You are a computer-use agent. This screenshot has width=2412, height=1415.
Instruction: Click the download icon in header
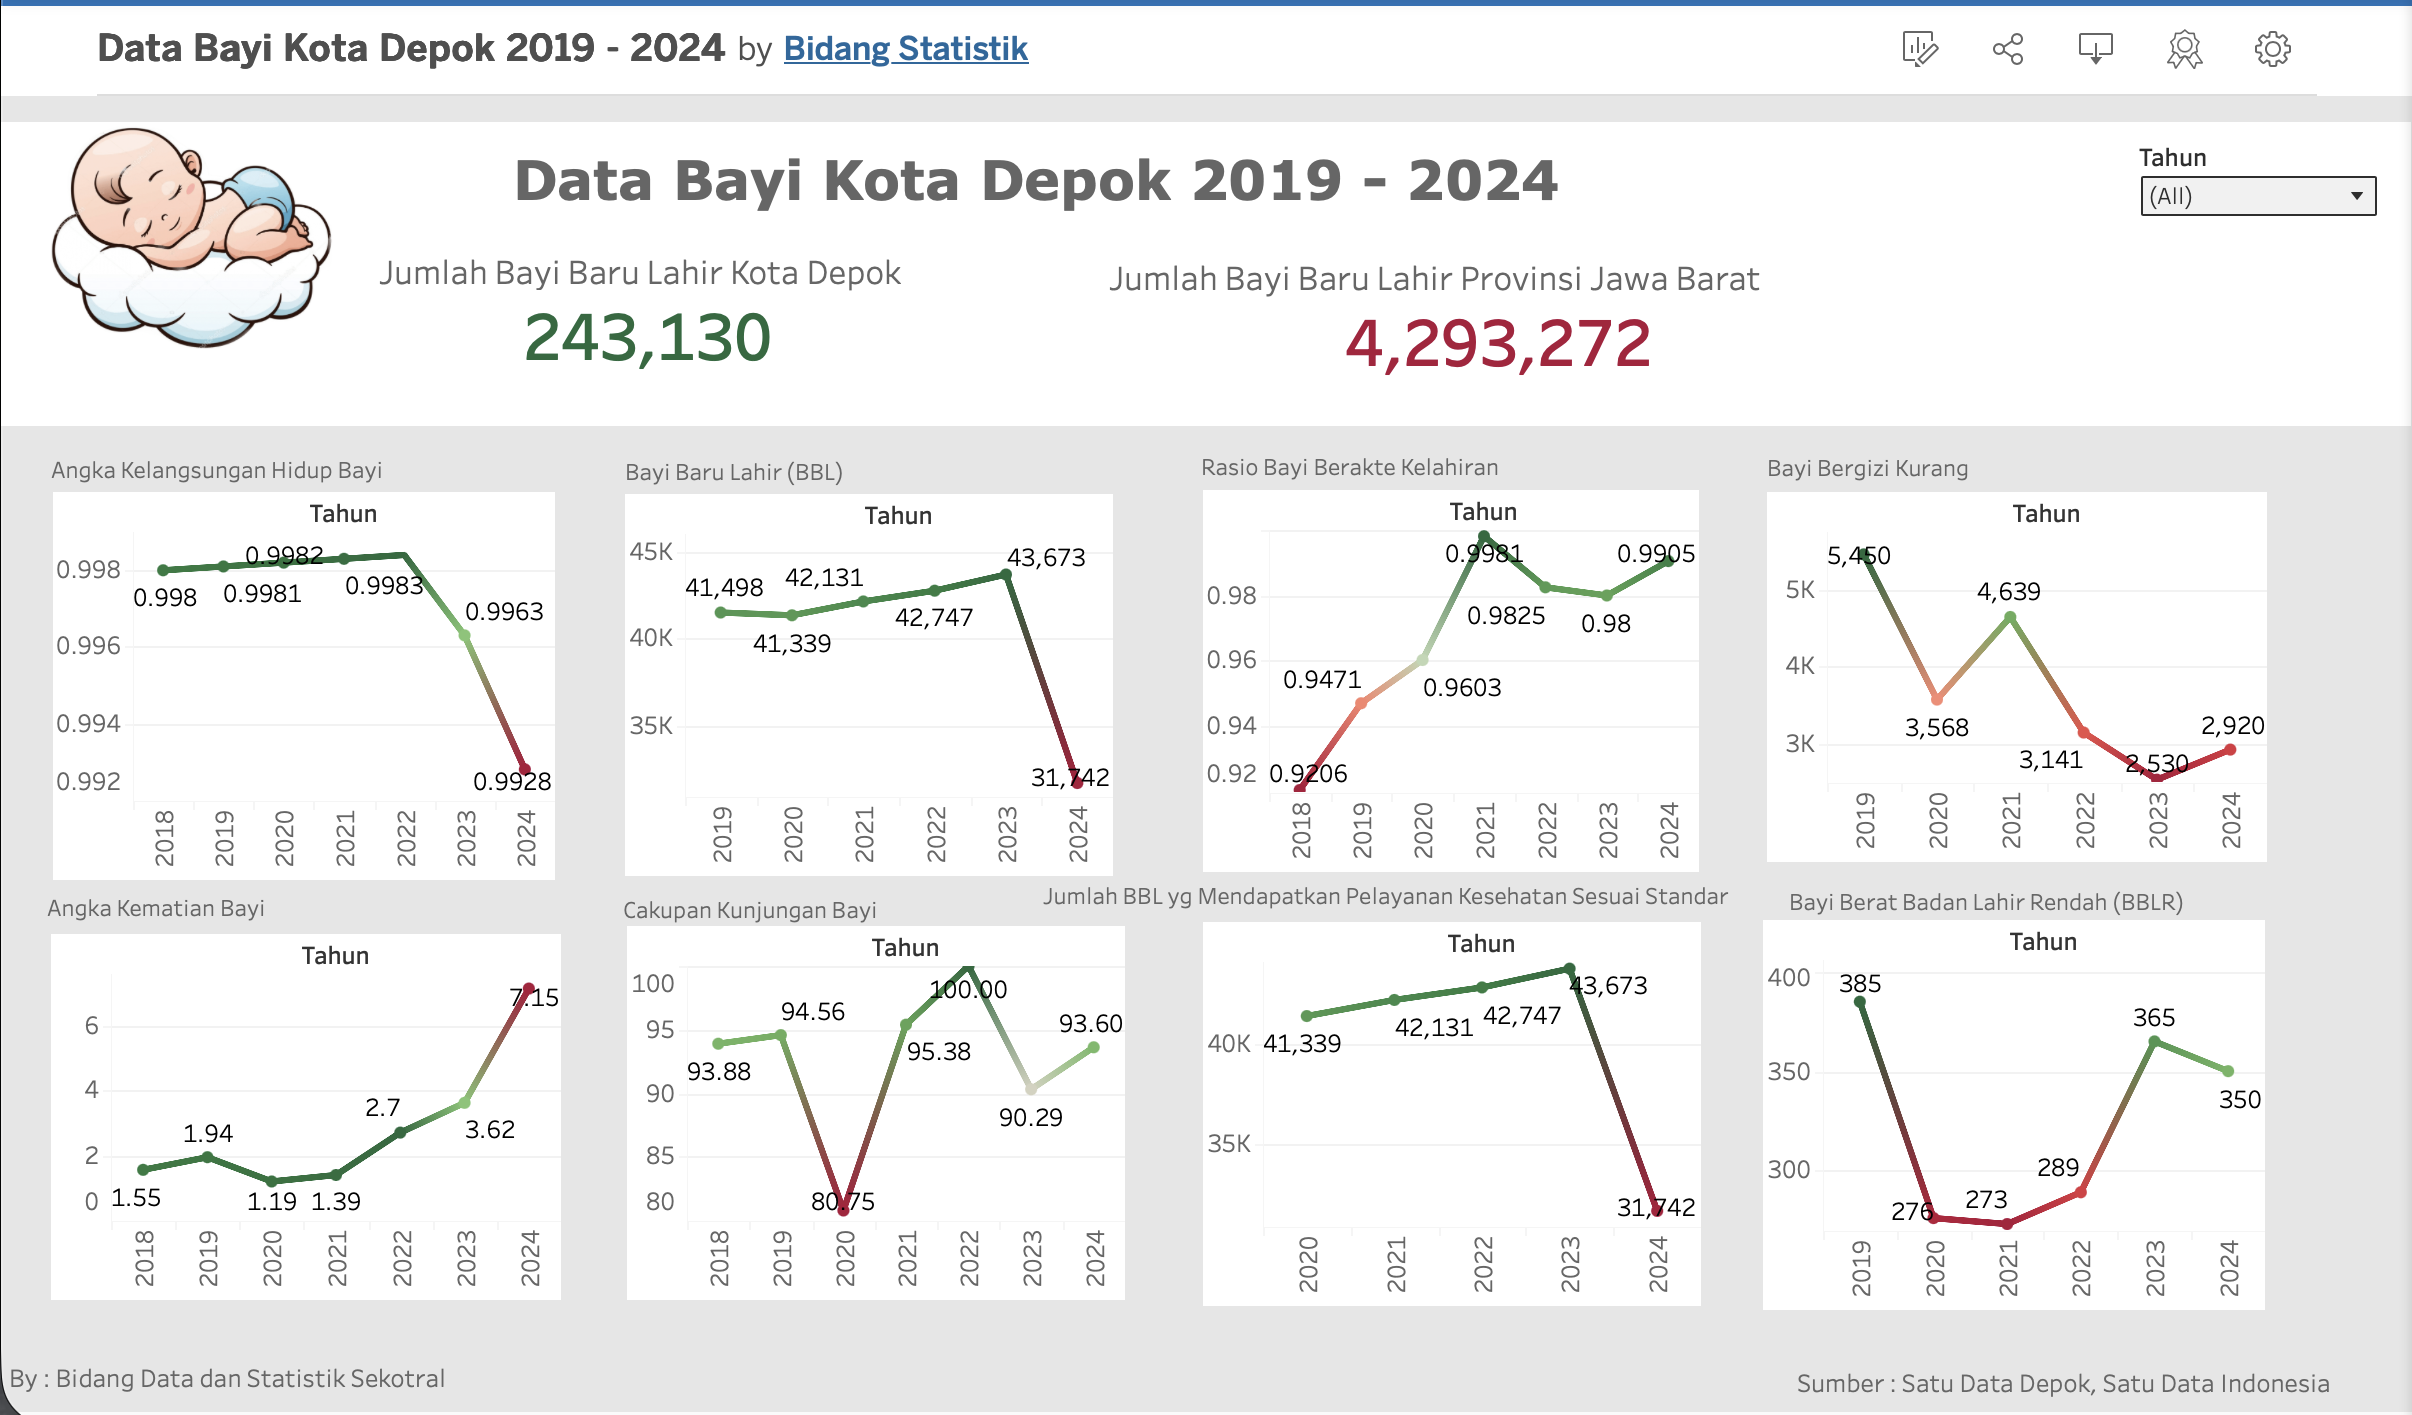point(2095,49)
